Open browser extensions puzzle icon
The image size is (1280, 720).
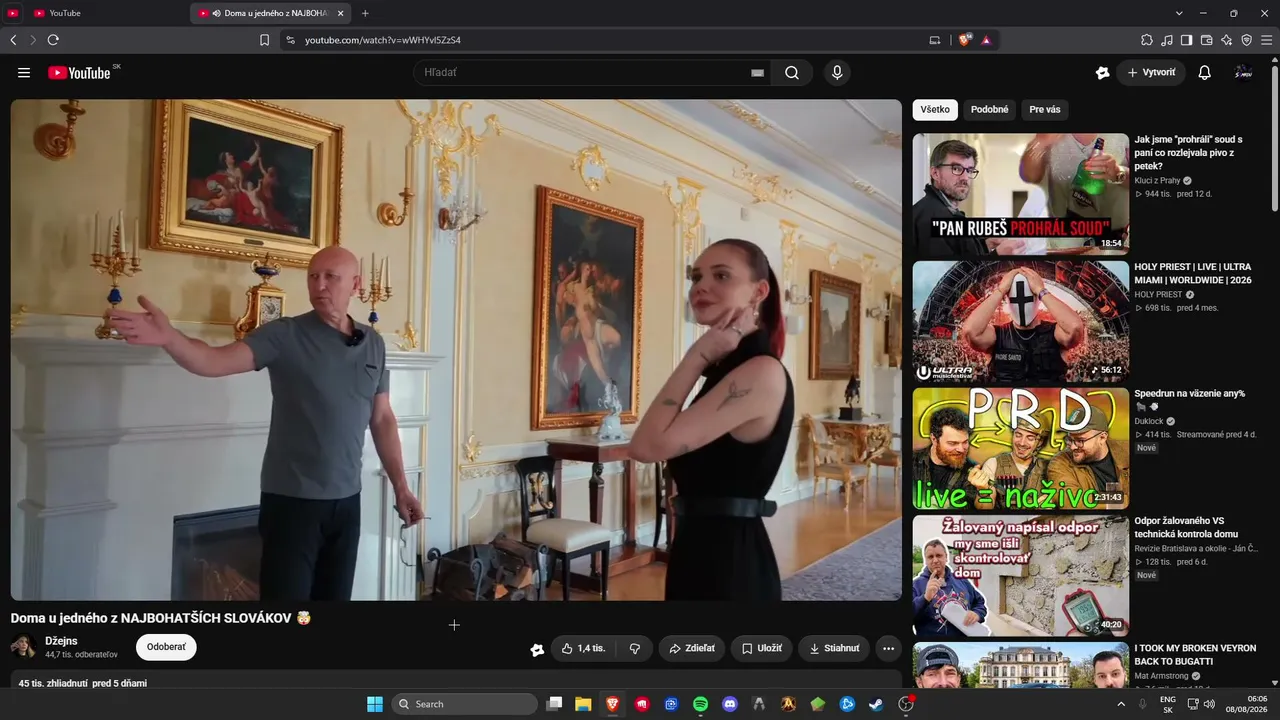pos(1147,40)
